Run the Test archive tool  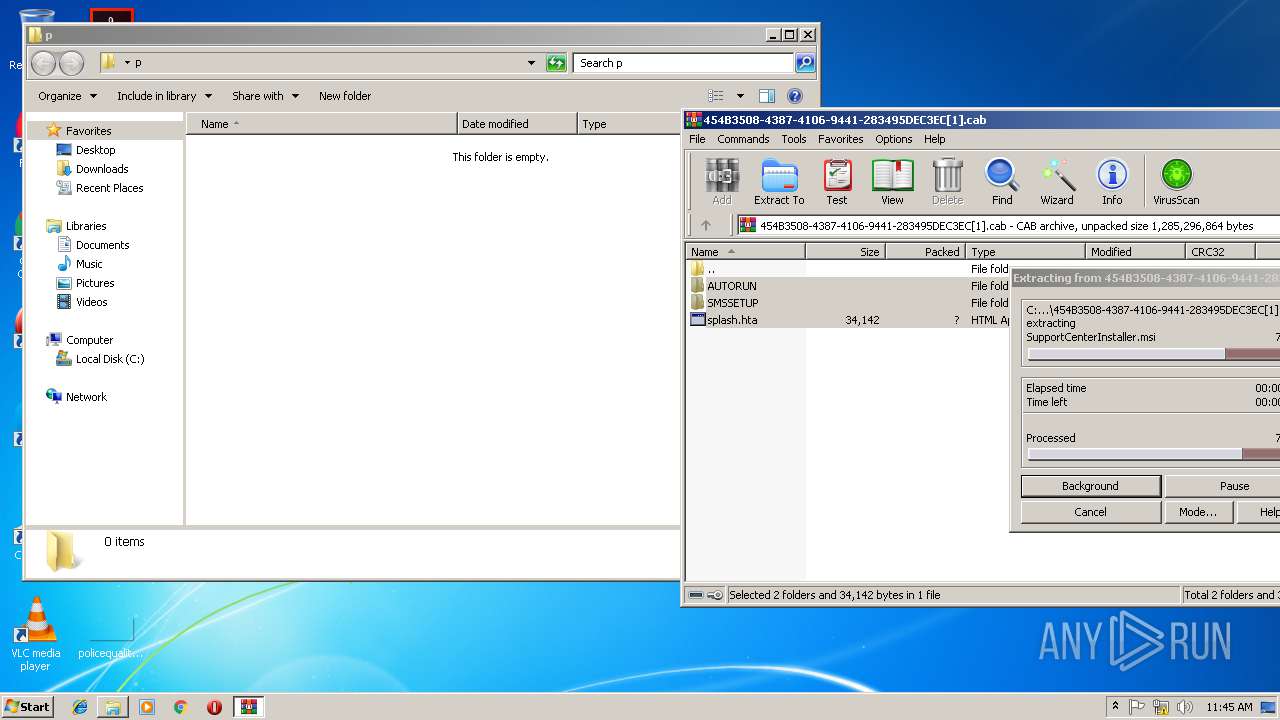point(837,182)
